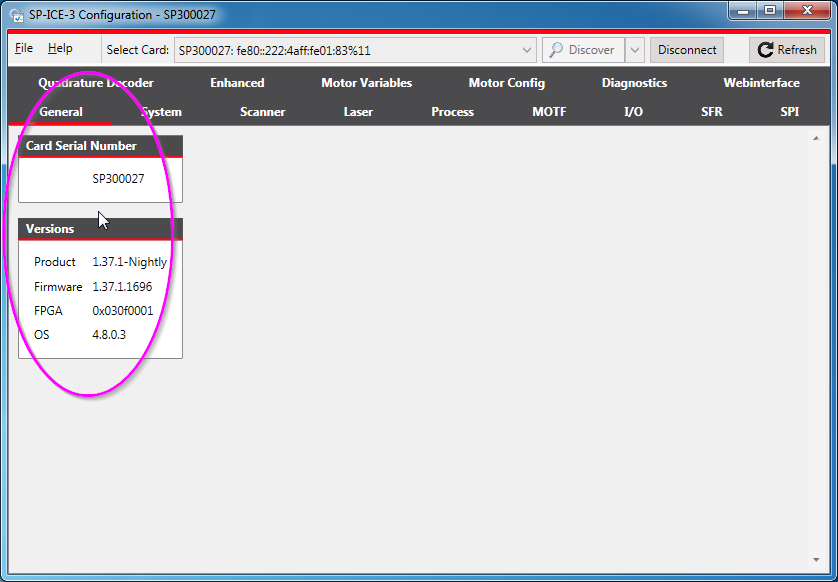Open the File menu
Viewport: 838px width, 582px height.
(22, 48)
